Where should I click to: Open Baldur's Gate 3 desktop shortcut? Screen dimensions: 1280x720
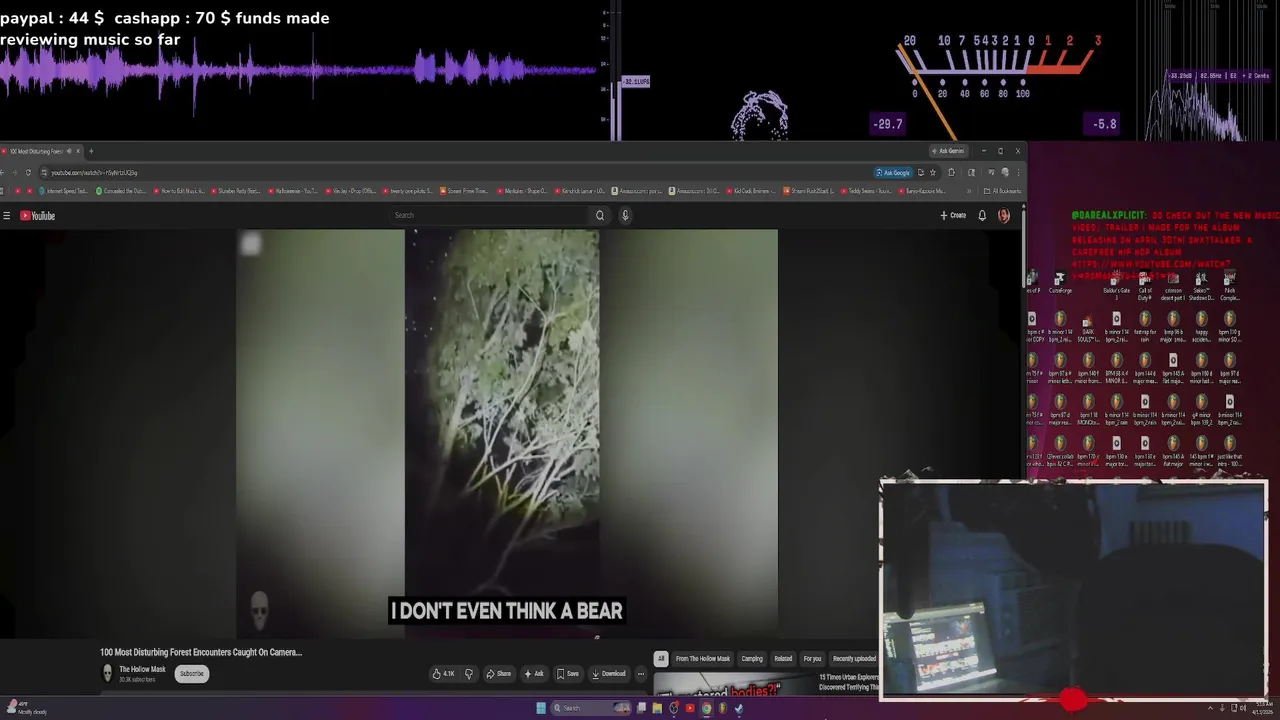coord(1116,287)
